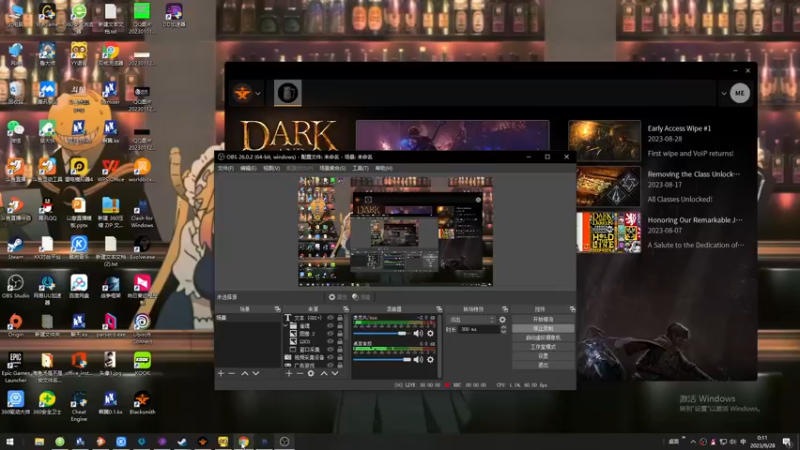
Task: Move the scene up with the up arrow
Action: [245, 373]
